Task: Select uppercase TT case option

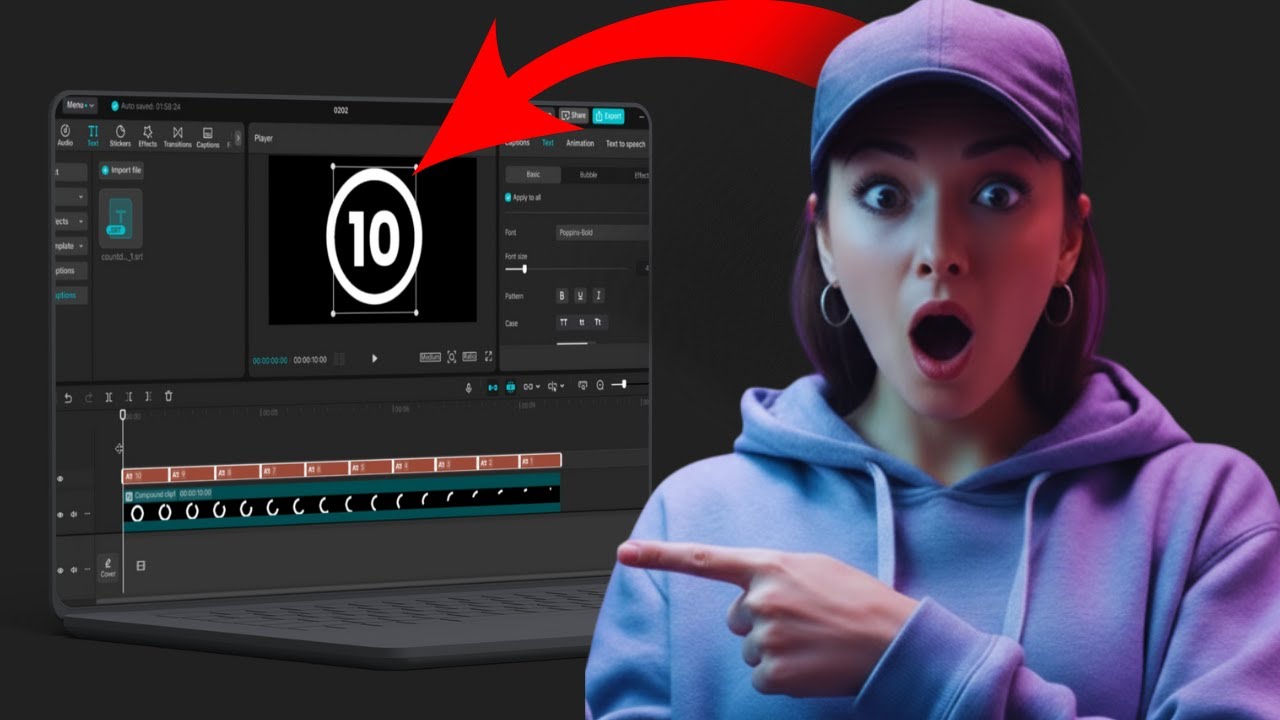Action: pyautogui.click(x=562, y=323)
